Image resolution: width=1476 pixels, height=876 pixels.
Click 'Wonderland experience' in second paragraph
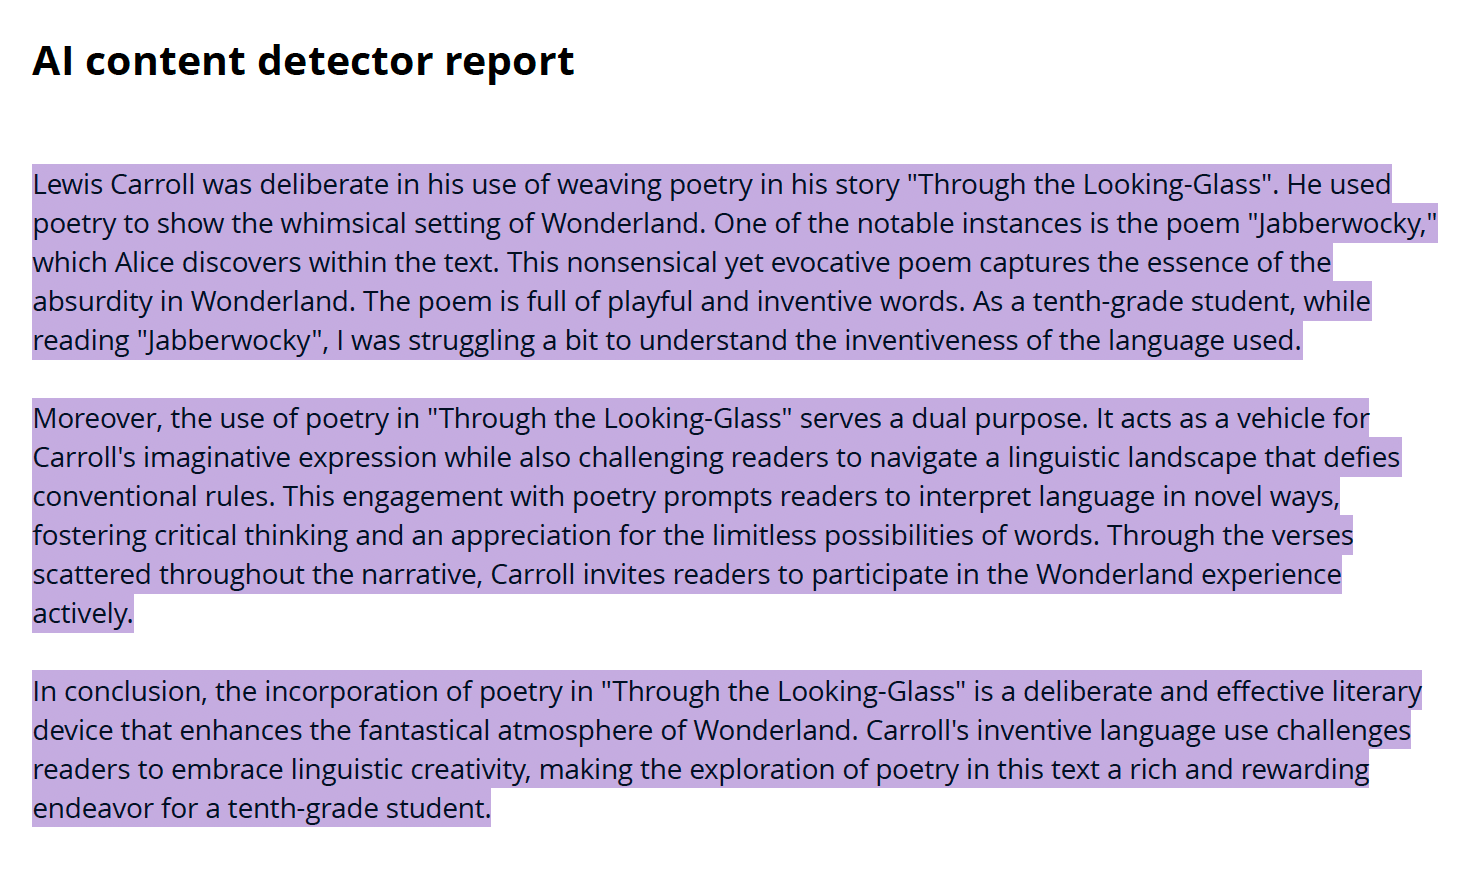1189,575
